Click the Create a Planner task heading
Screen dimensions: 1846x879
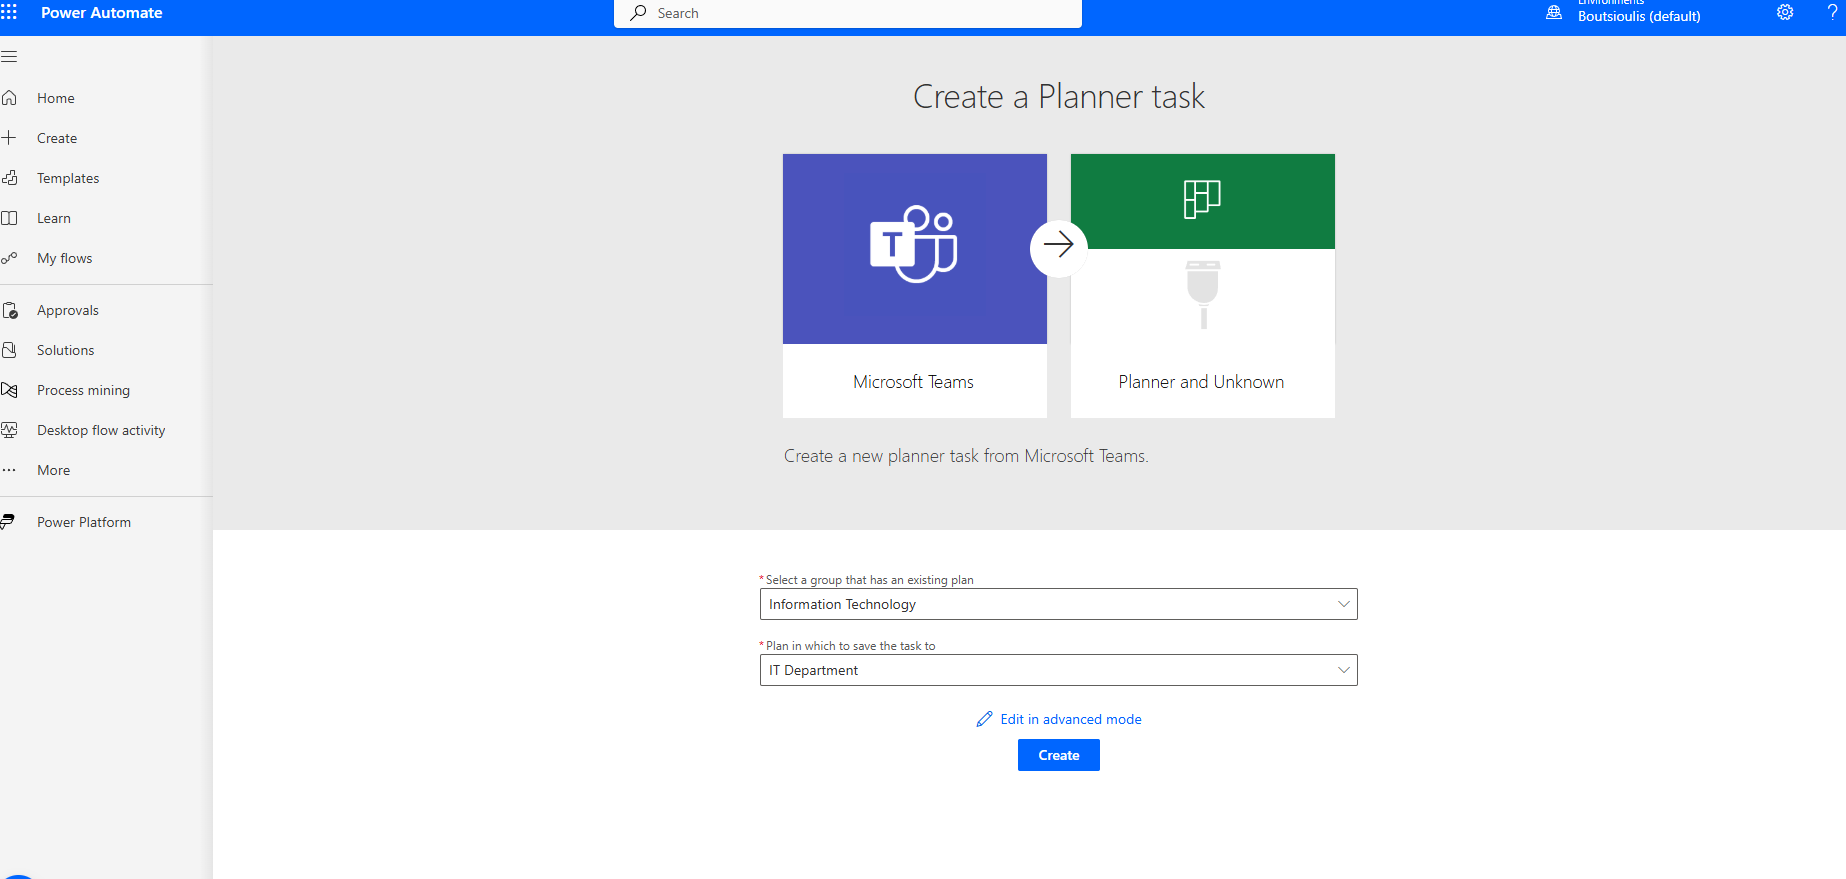click(1059, 97)
